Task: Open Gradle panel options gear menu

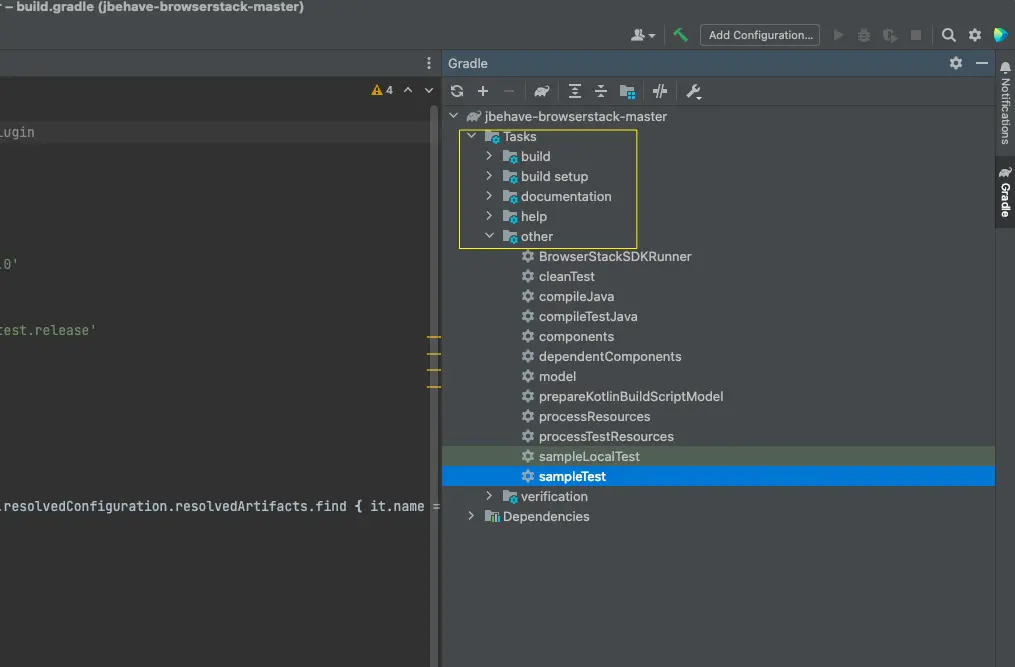Action: (956, 63)
